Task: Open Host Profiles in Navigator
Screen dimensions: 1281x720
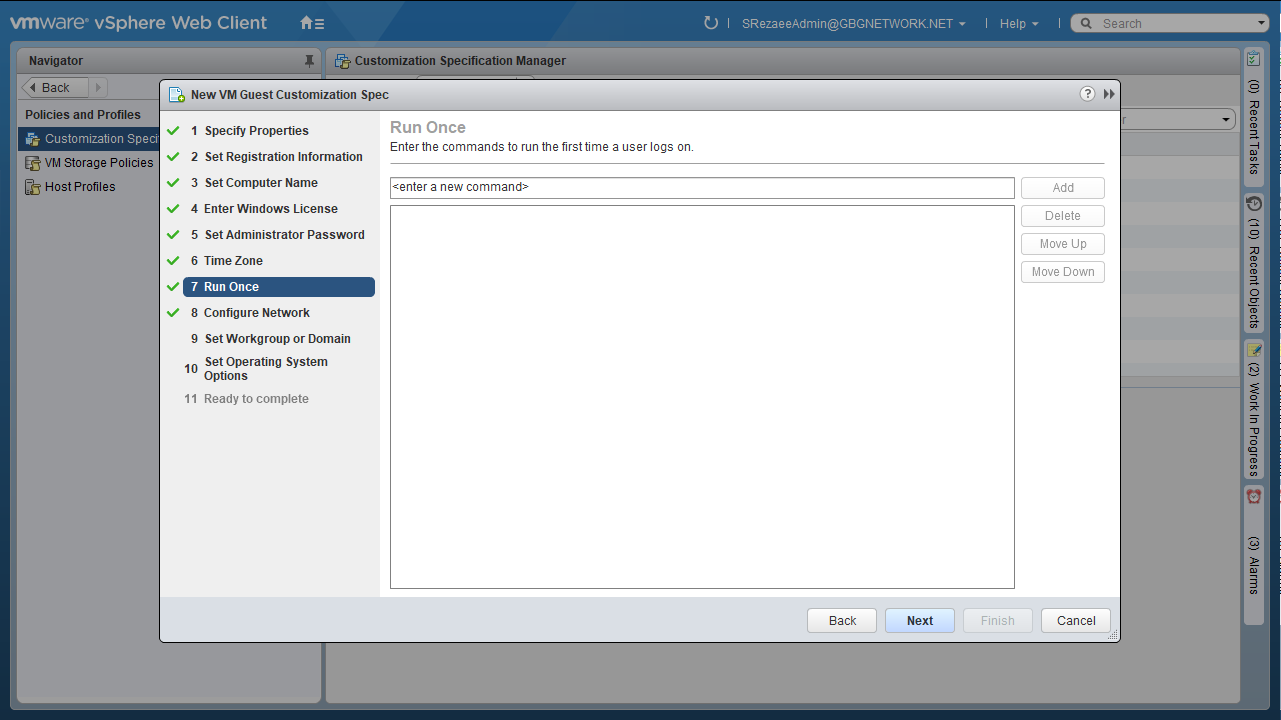Action: click(80, 187)
